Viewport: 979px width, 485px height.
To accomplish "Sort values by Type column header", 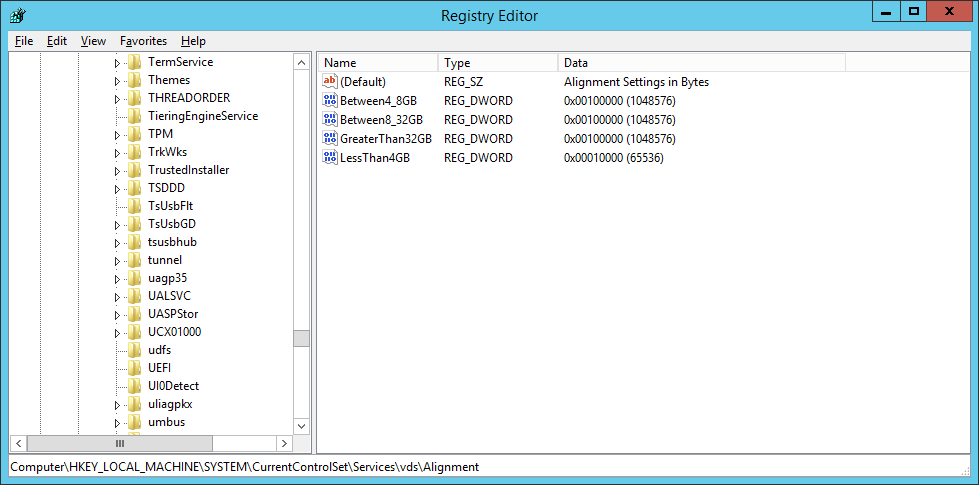I will [x=498, y=63].
